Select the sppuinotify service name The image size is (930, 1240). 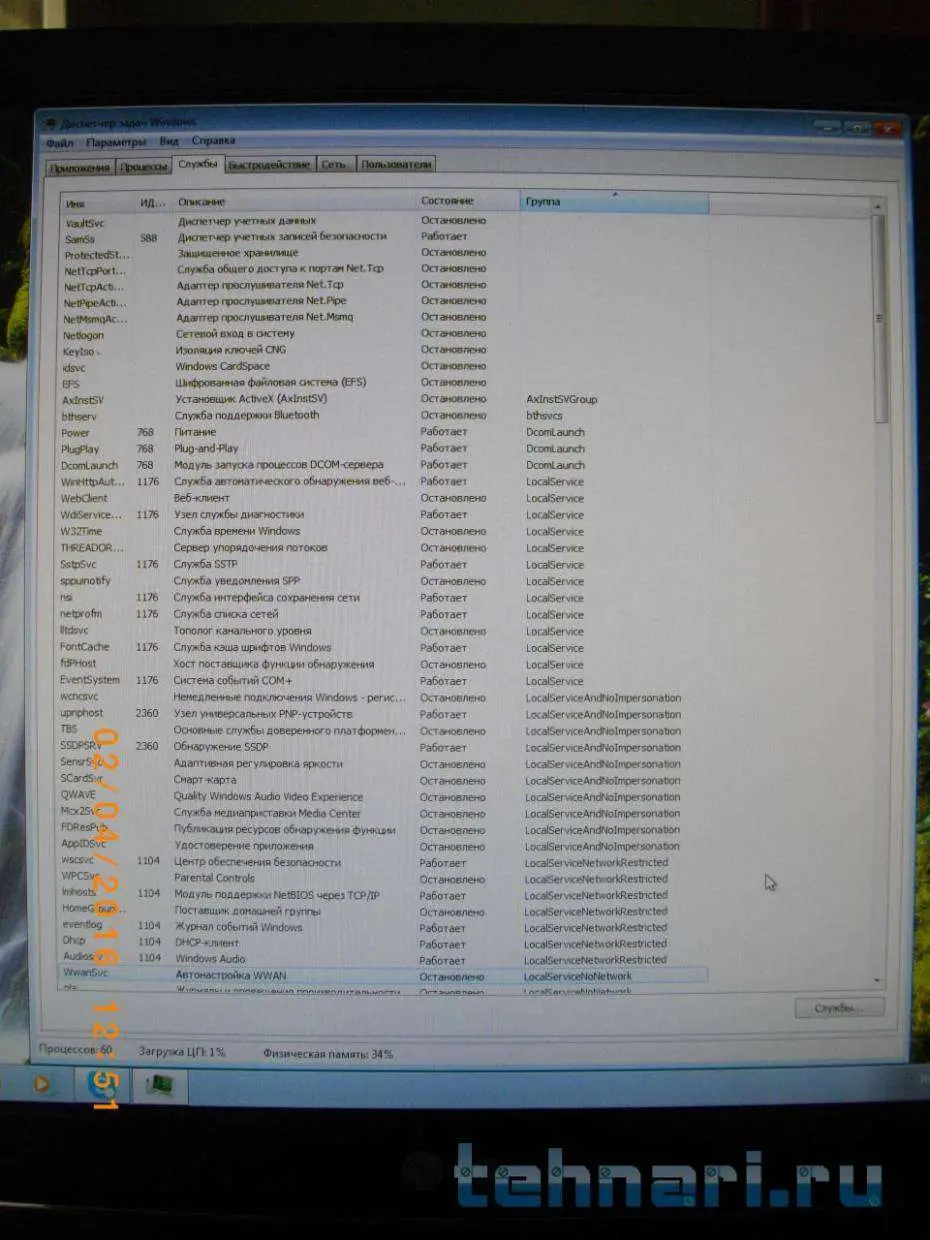coord(86,581)
